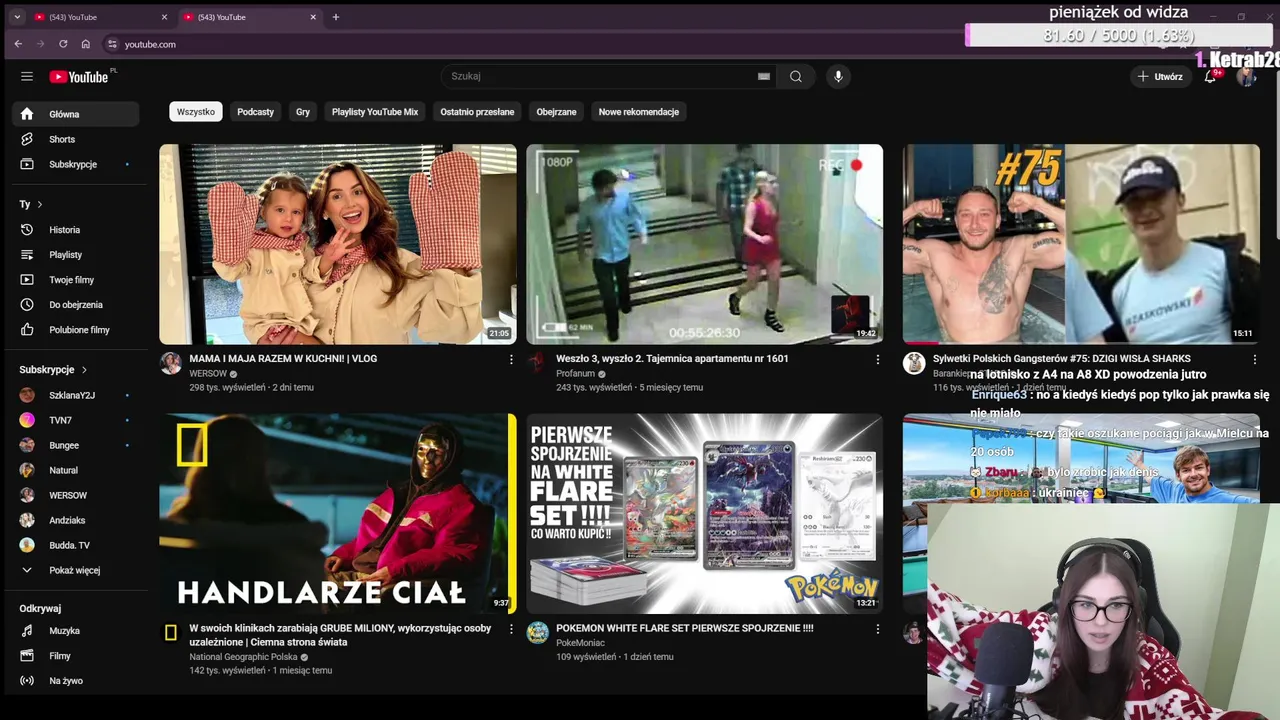Expand the Ty section chevron
Viewport: 1280px width, 720px height.
[40, 204]
